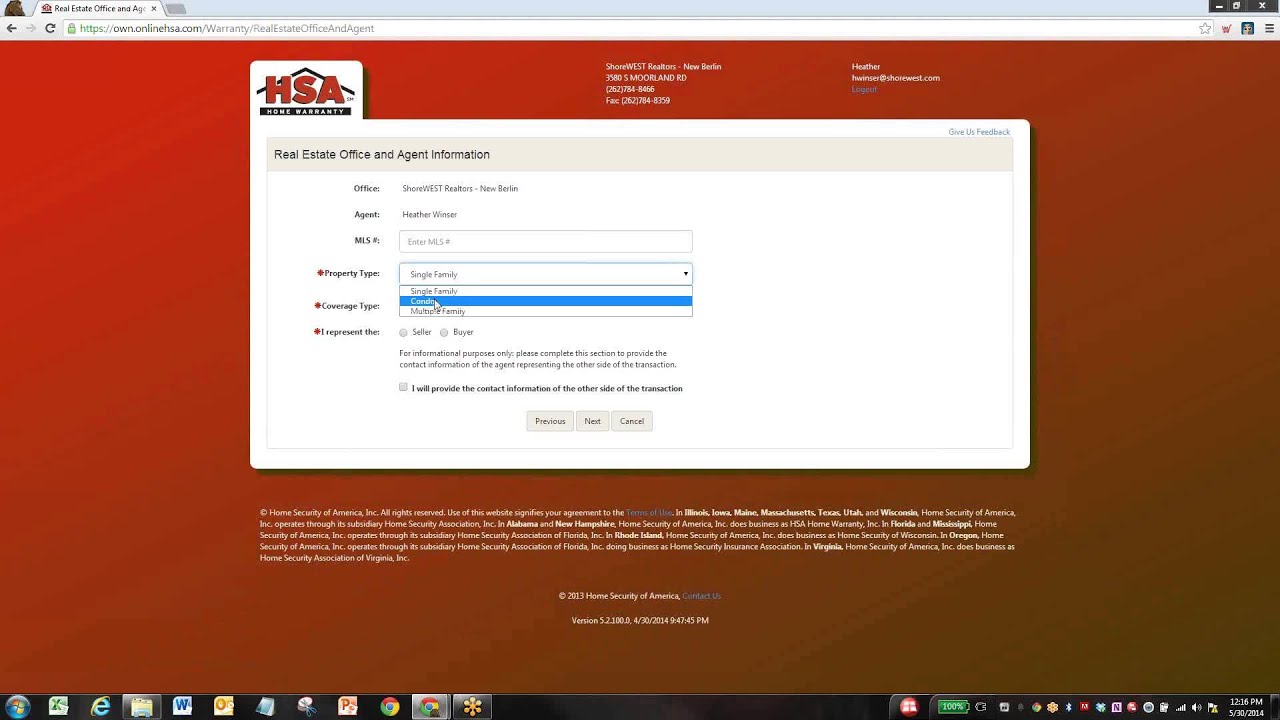Collapse the Property Type dropdown arrow

685,274
